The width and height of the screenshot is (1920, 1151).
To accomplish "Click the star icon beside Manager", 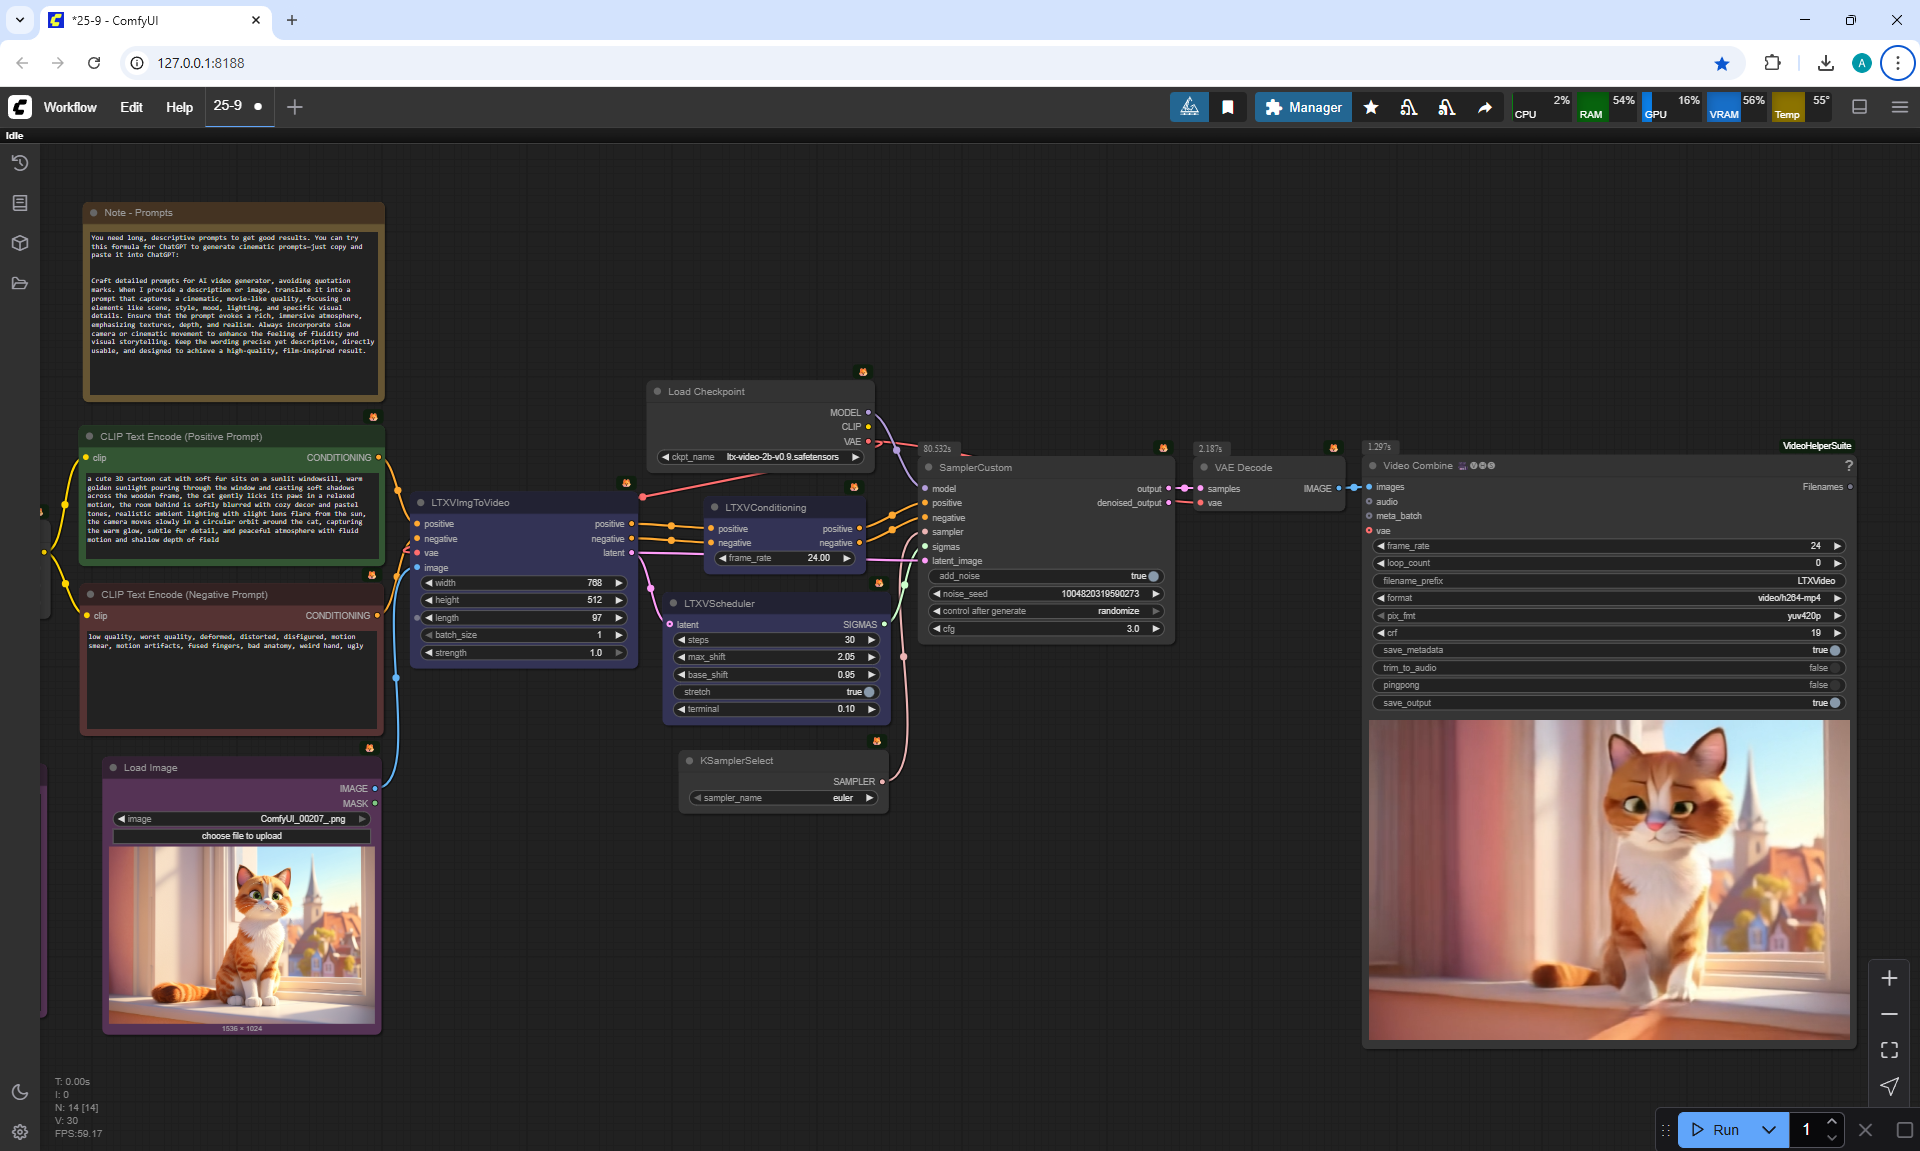I will tap(1371, 107).
